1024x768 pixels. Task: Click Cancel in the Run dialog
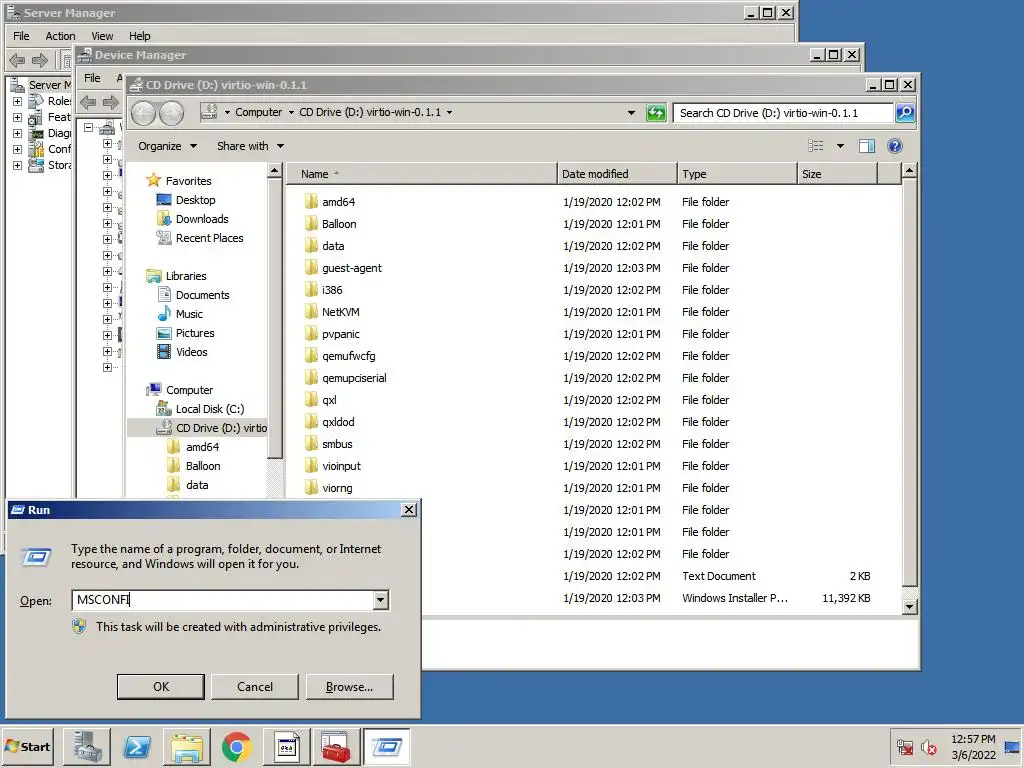255,686
